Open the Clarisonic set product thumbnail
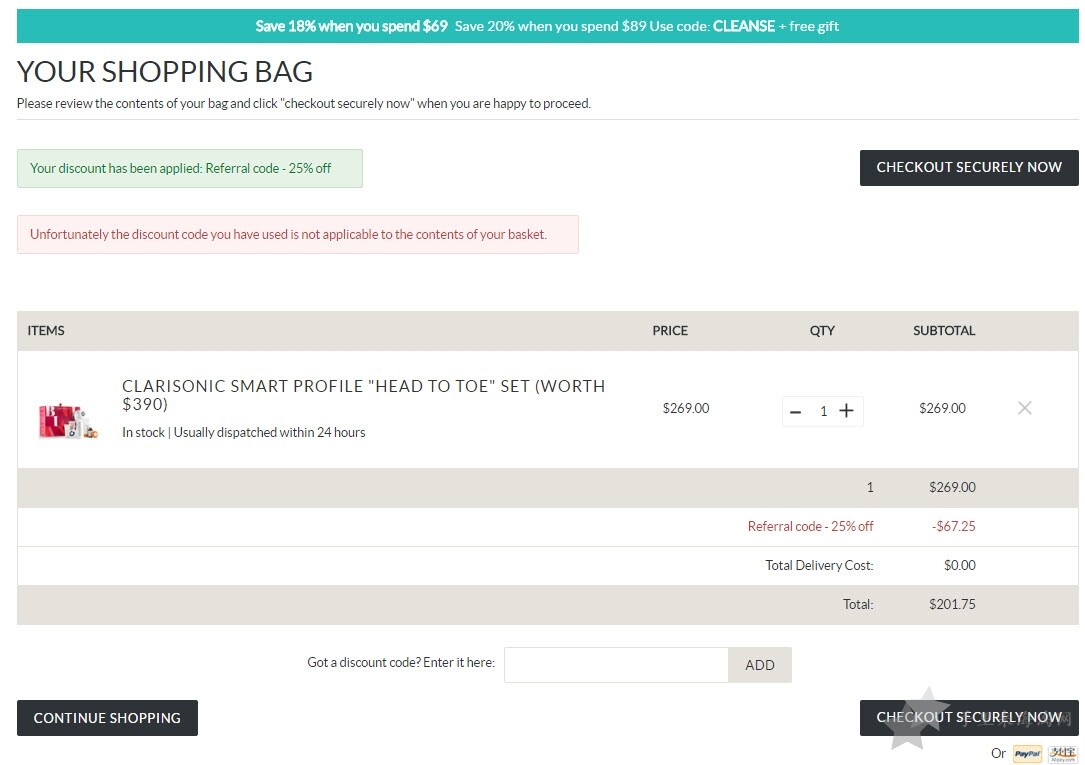 coord(68,420)
